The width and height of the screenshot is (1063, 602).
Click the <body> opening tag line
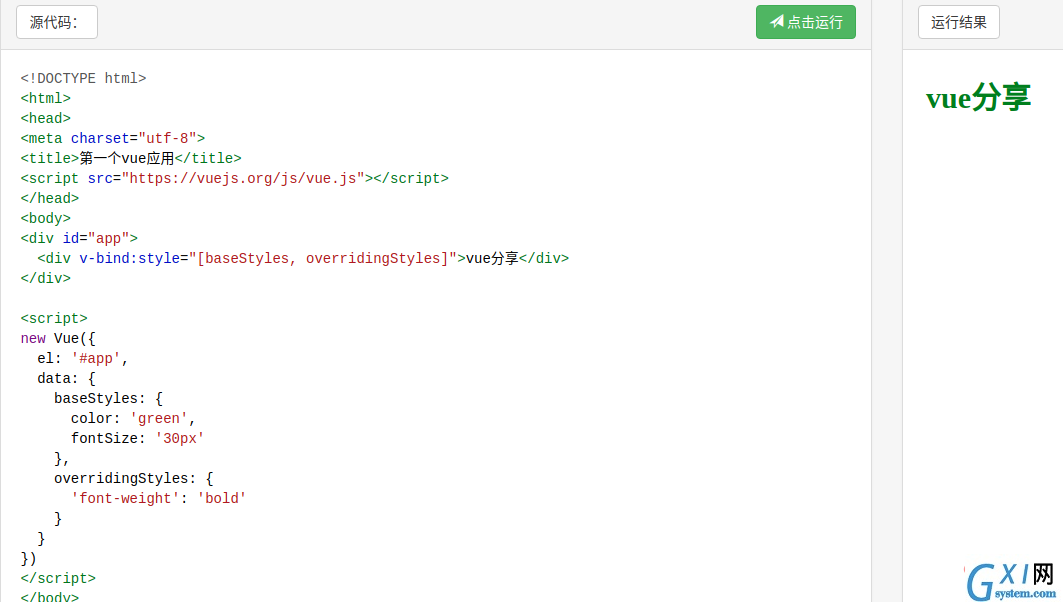point(45,218)
